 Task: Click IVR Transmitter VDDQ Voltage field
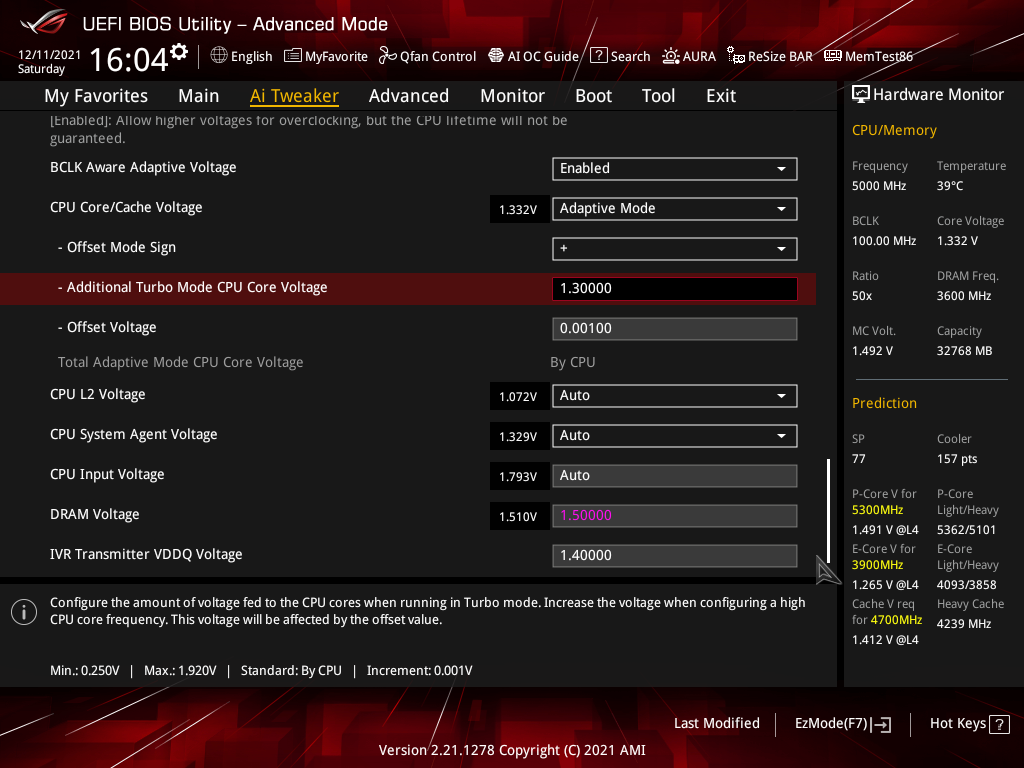point(675,556)
